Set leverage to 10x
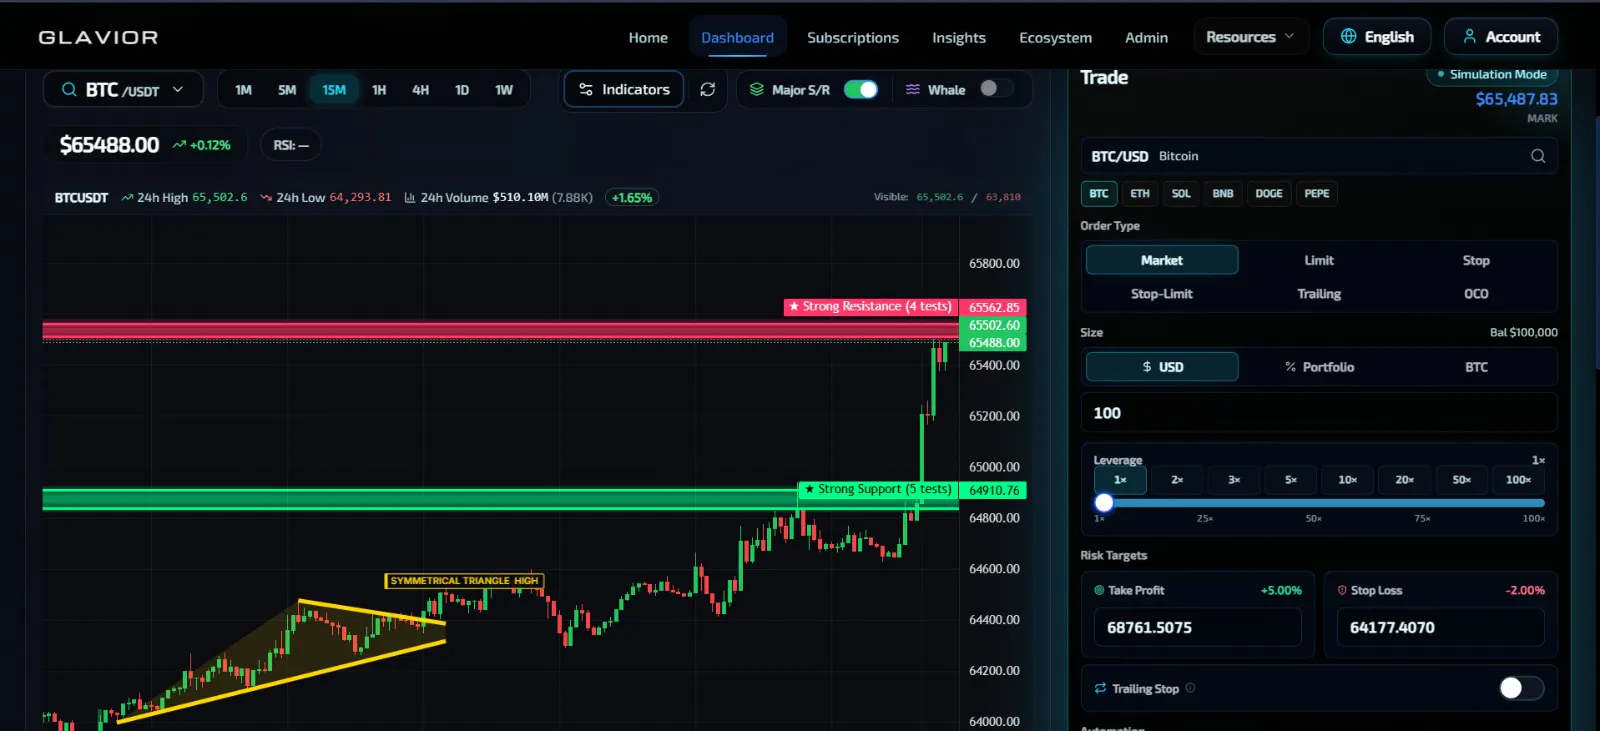 (x=1348, y=480)
